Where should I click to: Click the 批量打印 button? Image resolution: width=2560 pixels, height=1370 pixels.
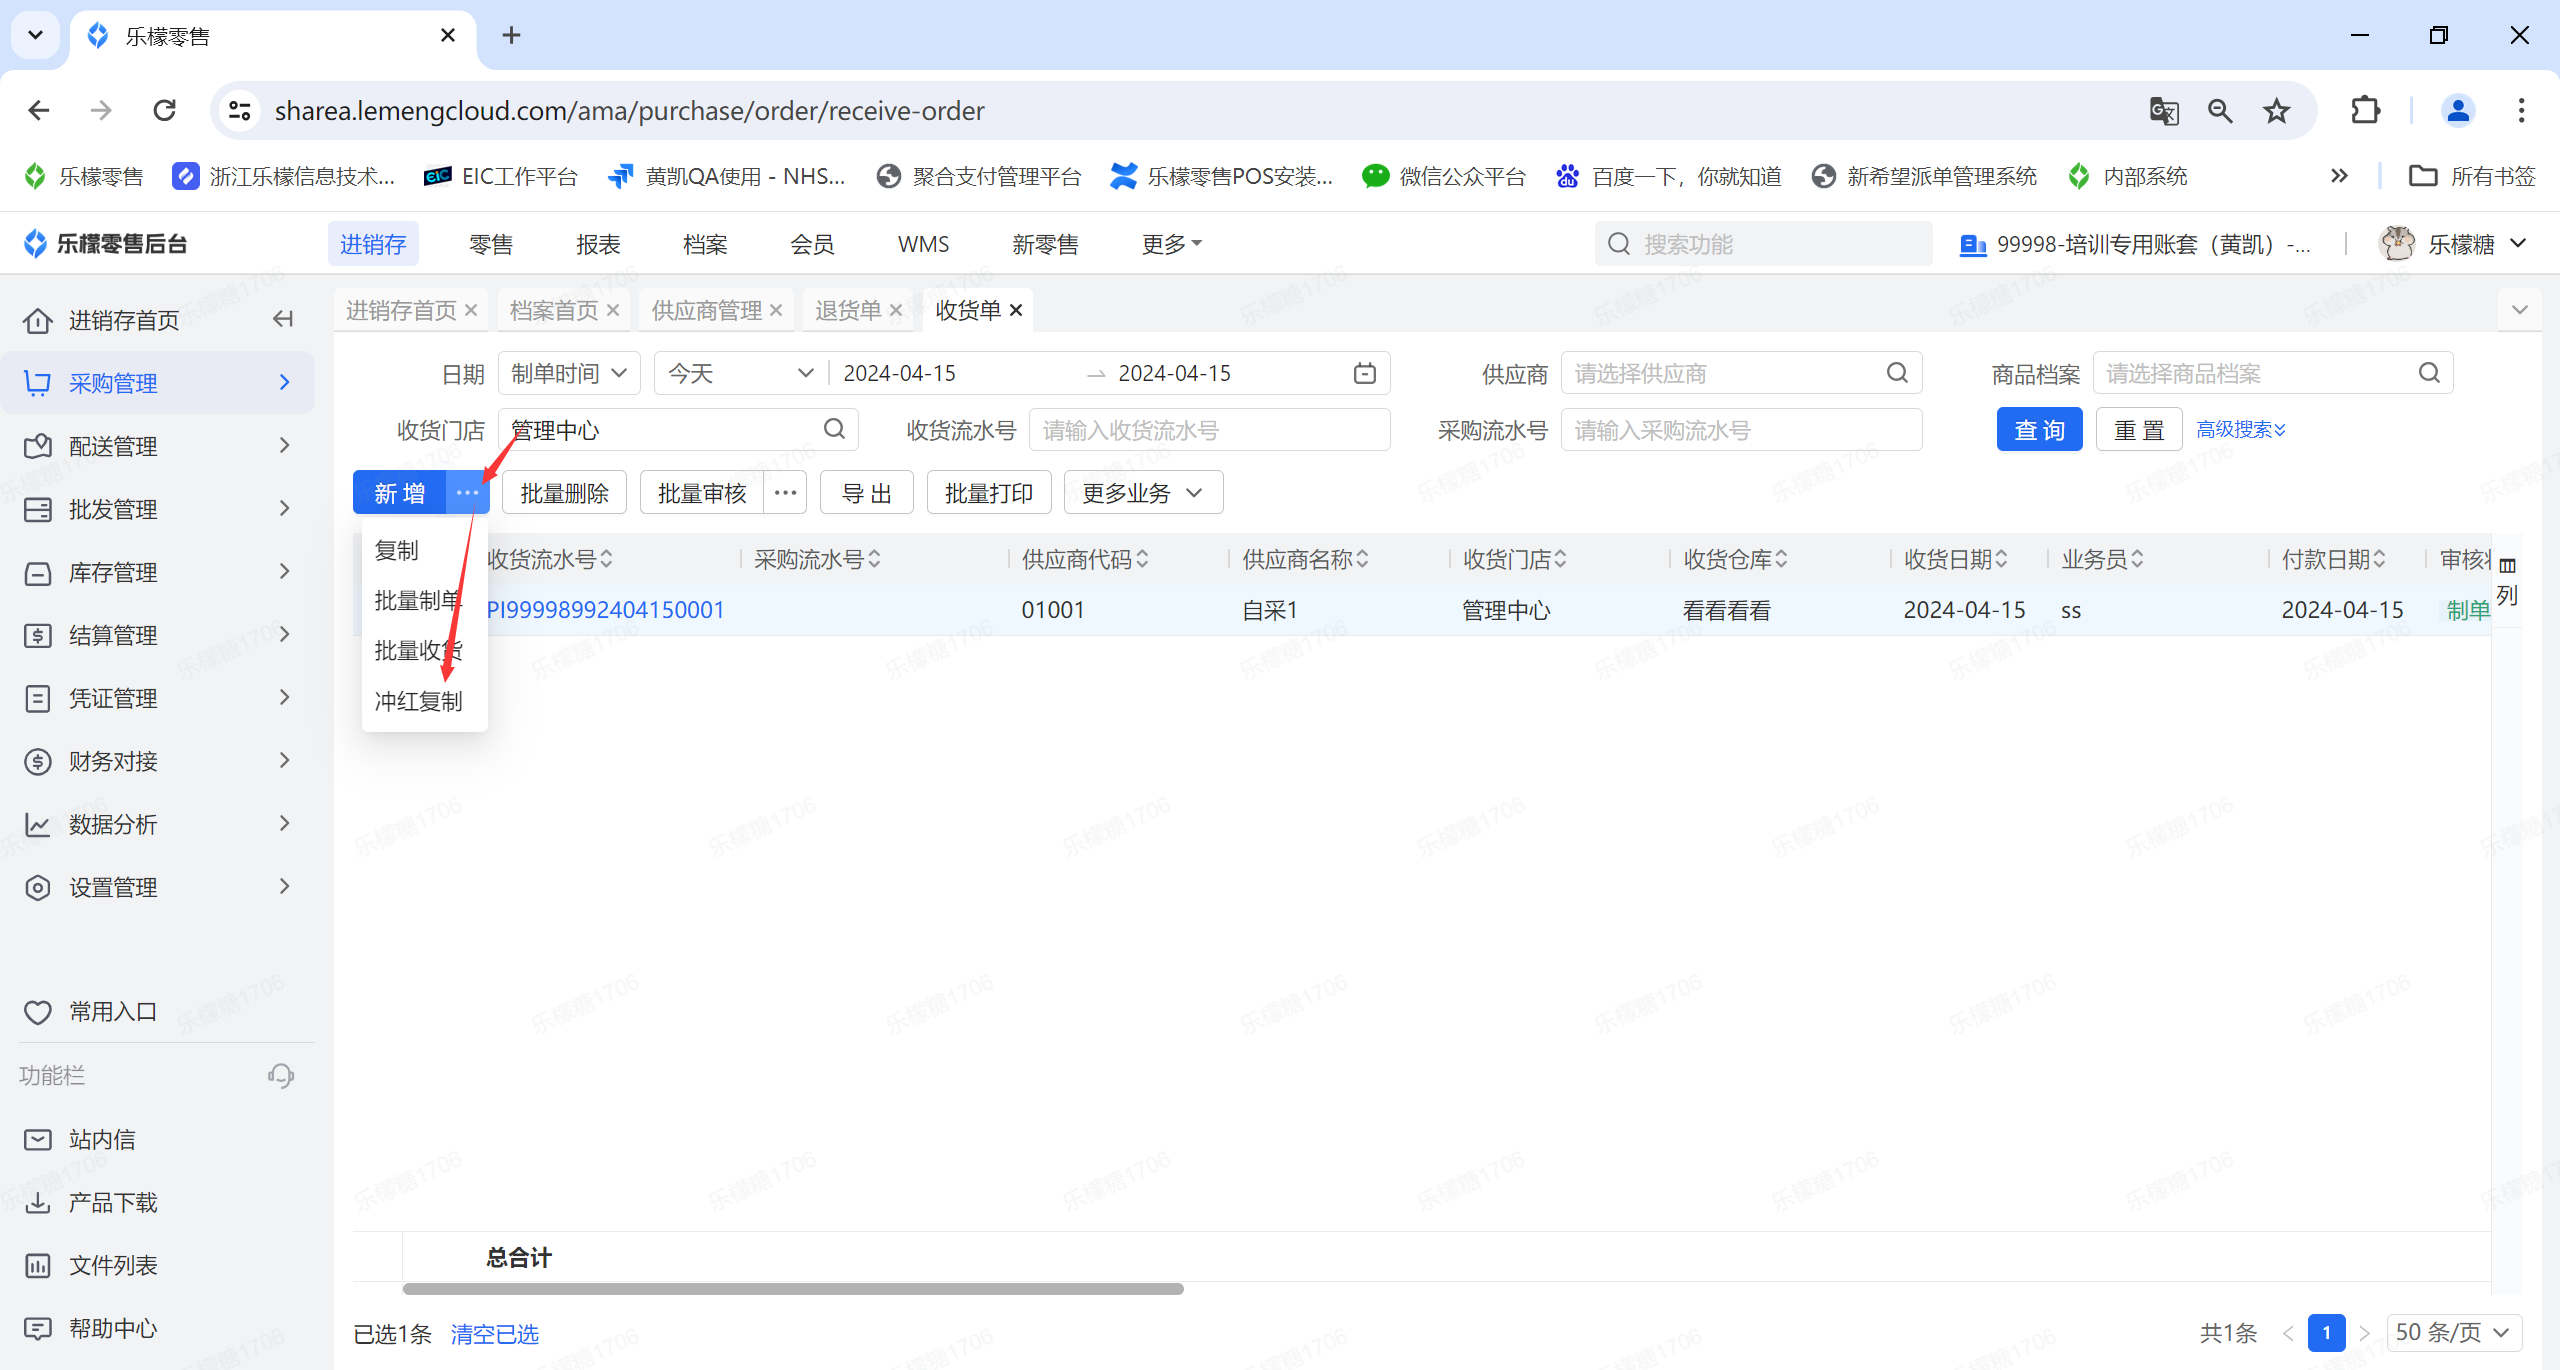989,493
